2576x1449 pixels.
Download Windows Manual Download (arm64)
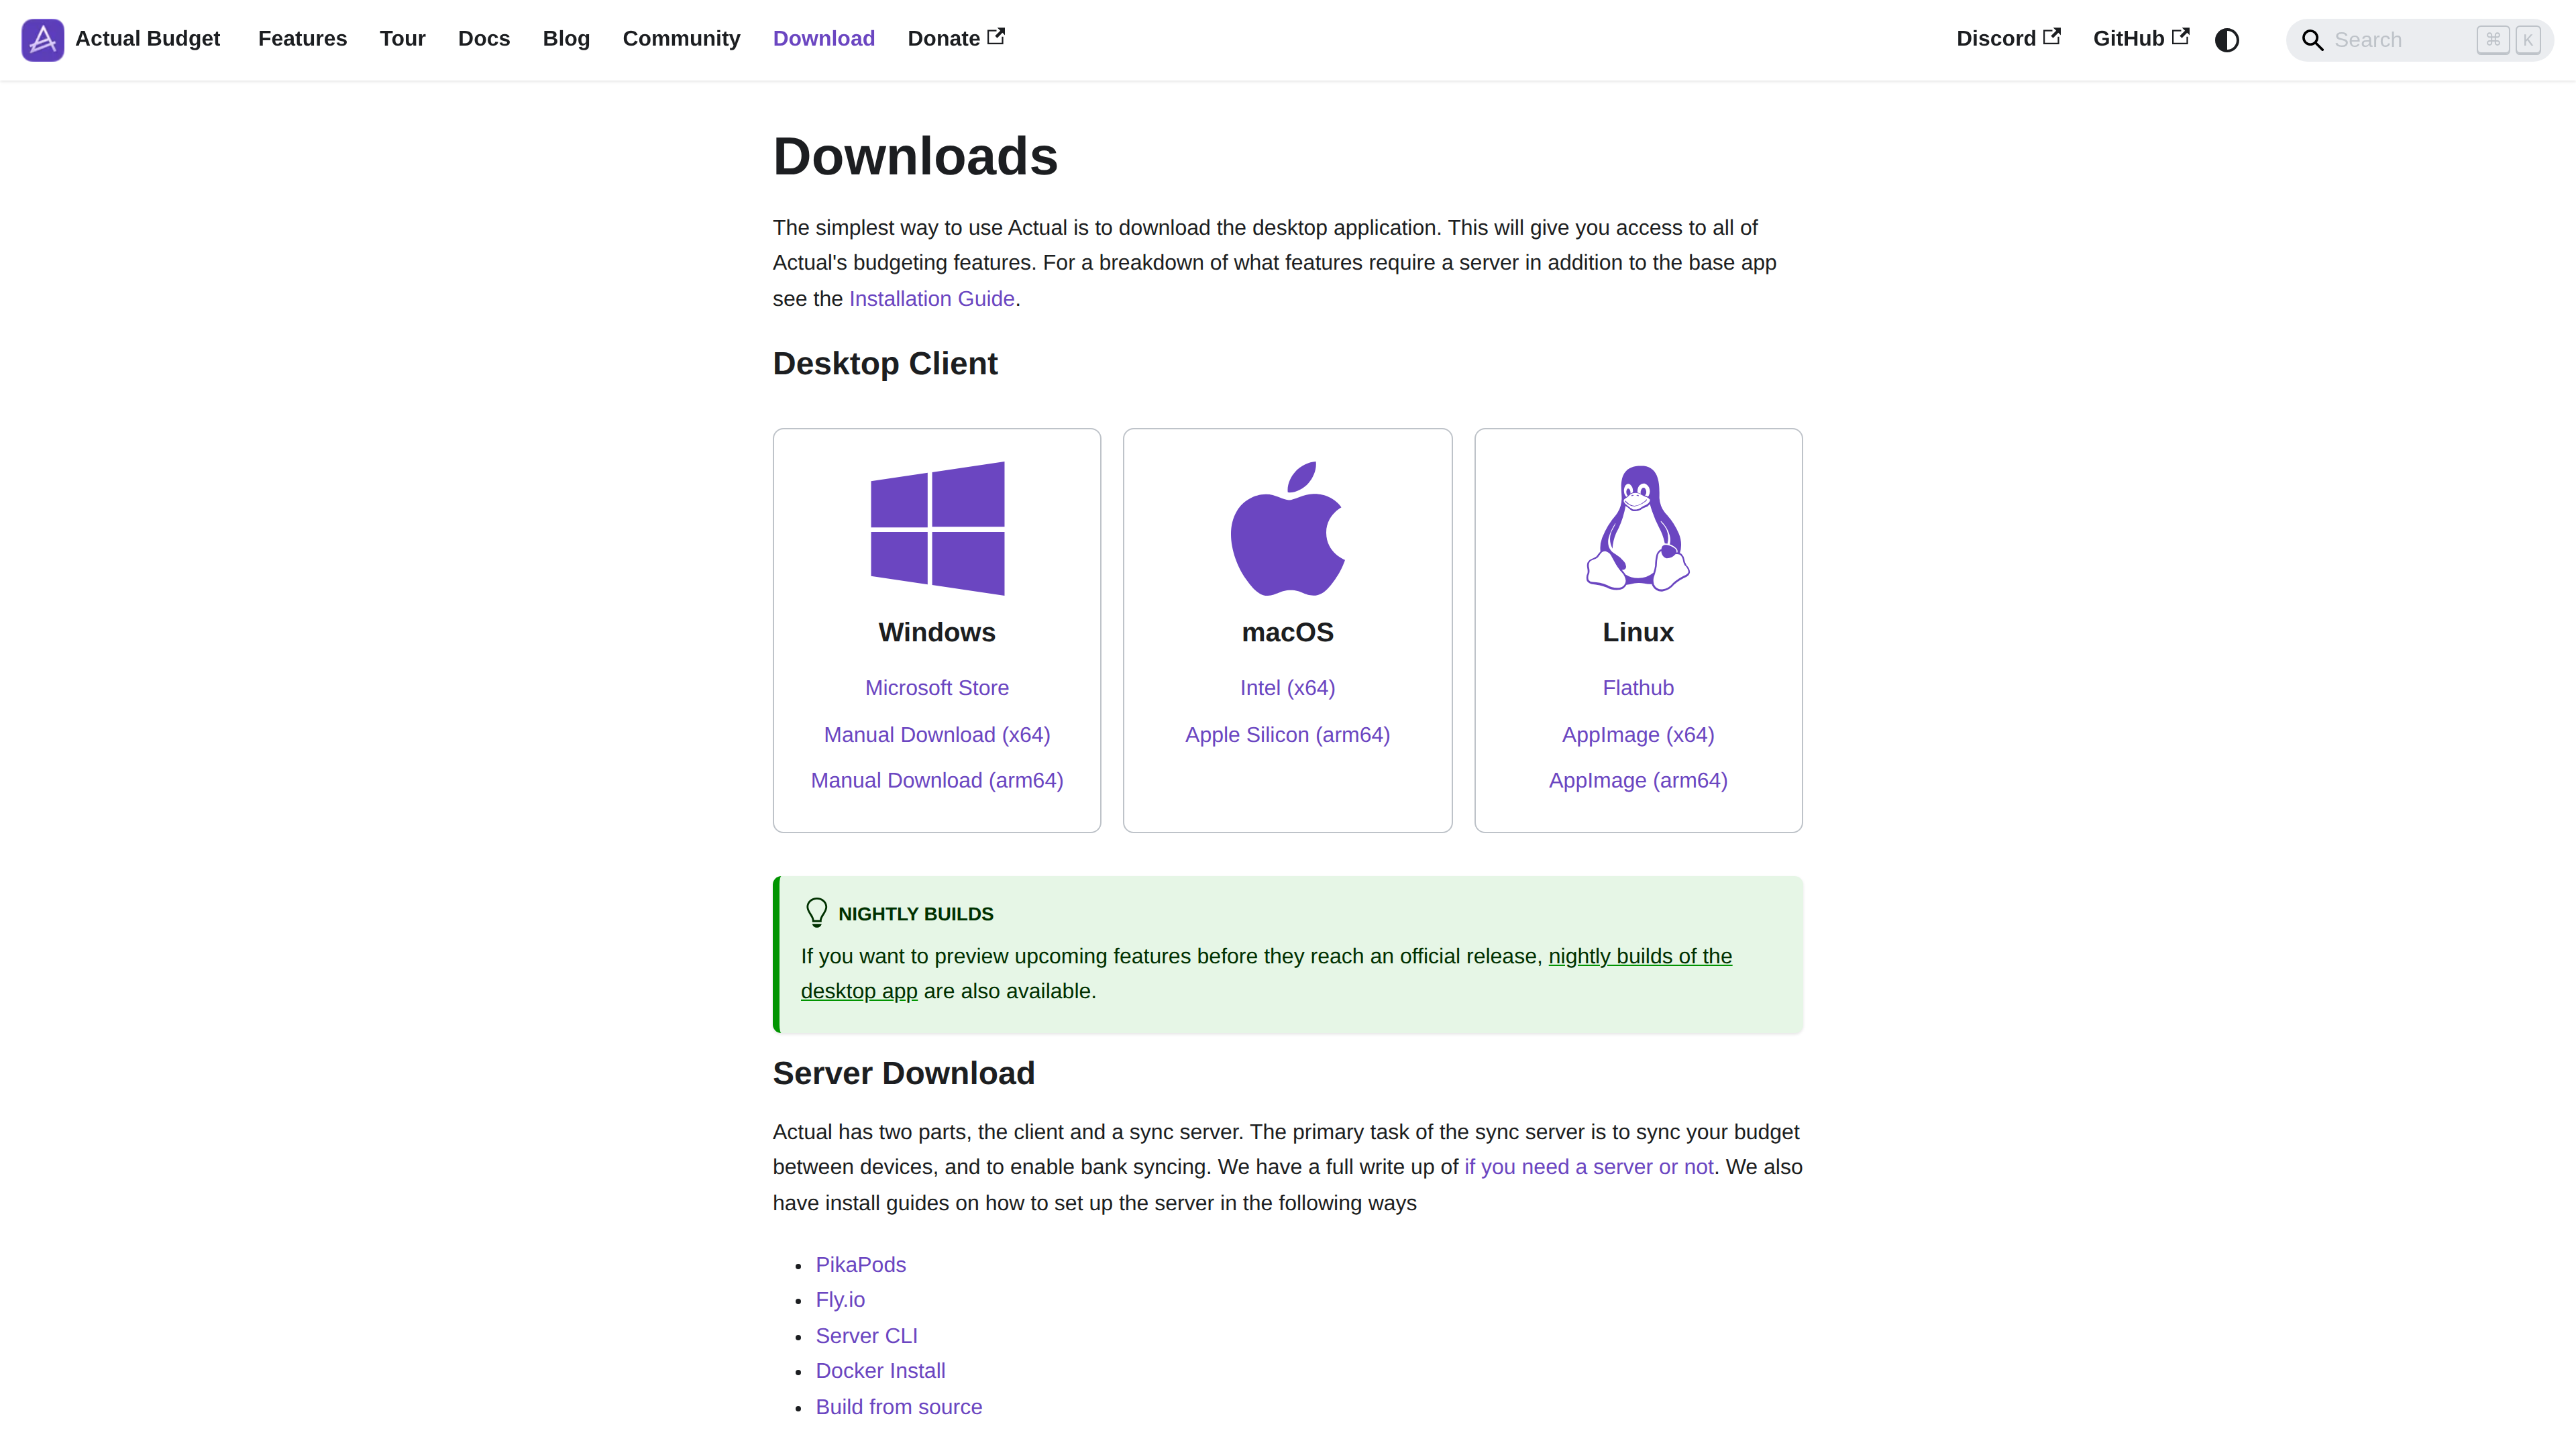[x=936, y=780]
